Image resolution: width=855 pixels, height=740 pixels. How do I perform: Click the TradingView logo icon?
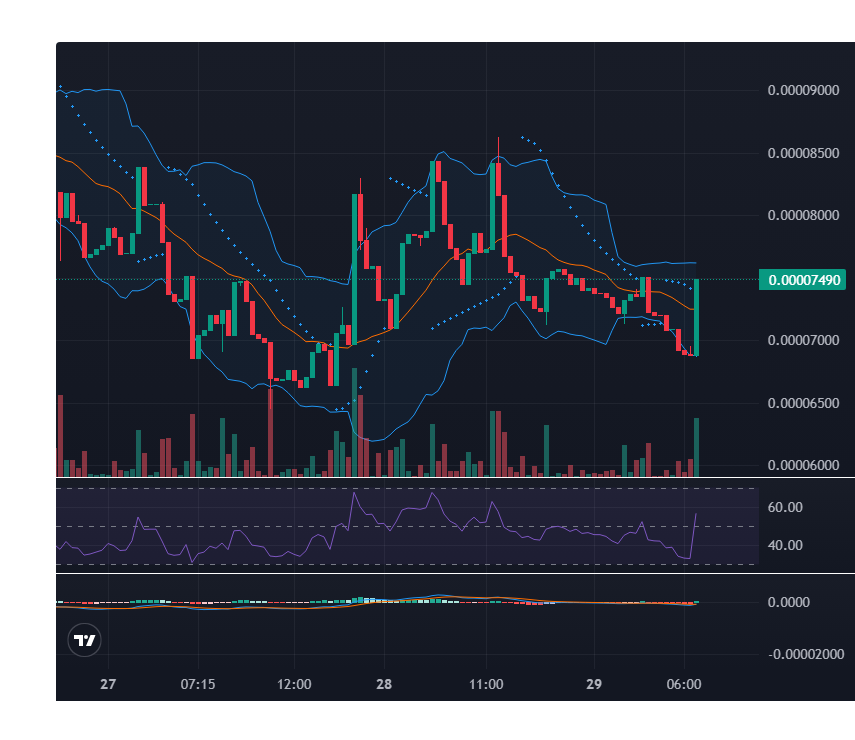pos(85,640)
